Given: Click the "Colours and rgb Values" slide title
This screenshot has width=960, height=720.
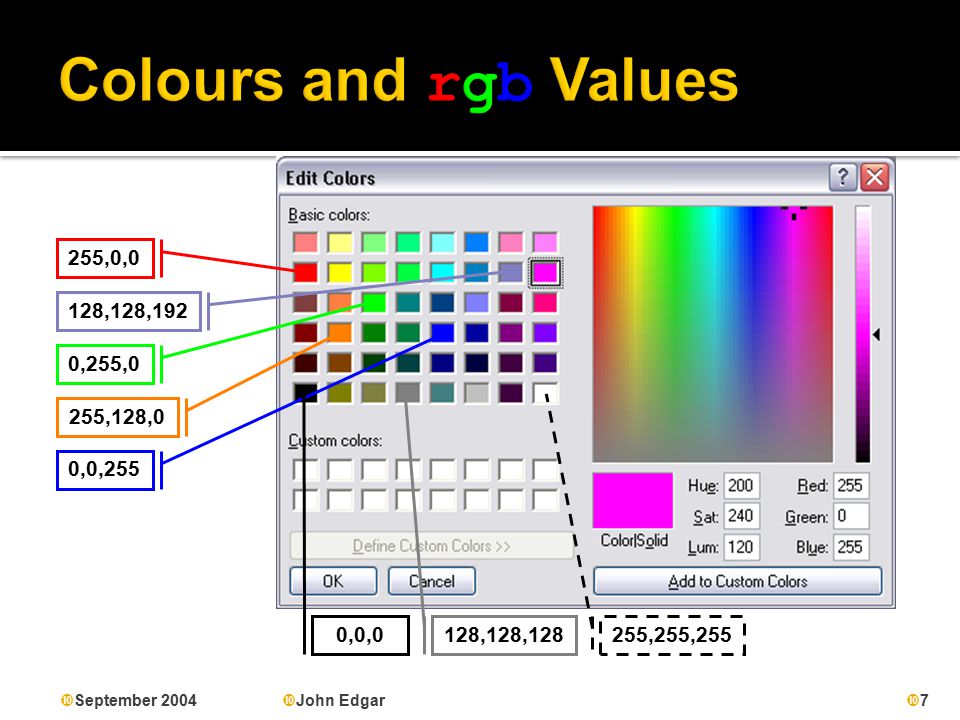Looking at the screenshot, I should coord(399,82).
